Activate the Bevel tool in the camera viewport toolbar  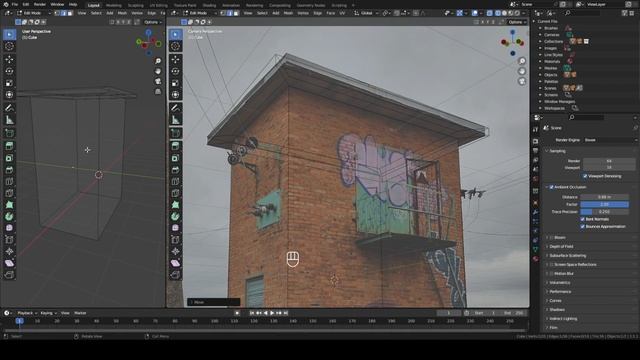click(x=176, y=169)
